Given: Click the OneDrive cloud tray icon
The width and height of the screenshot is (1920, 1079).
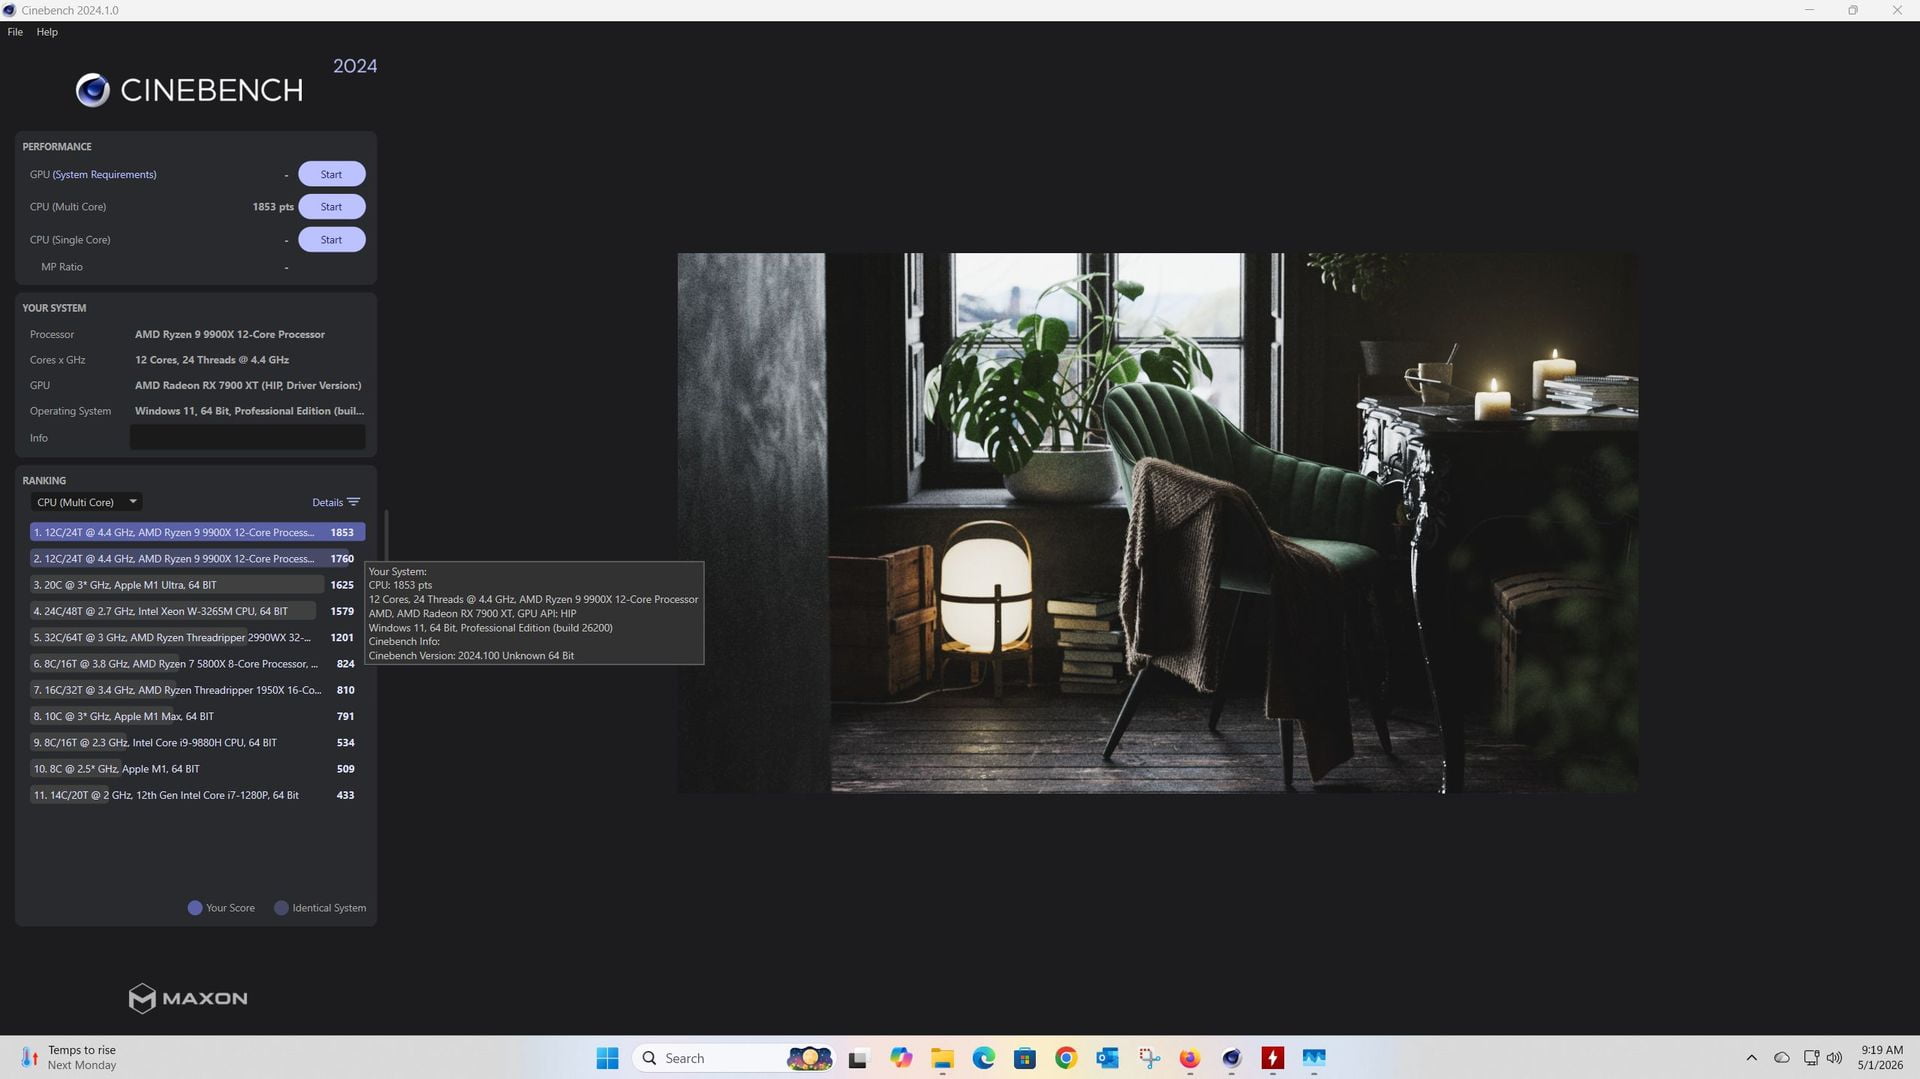Looking at the screenshot, I should click(1782, 1058).
